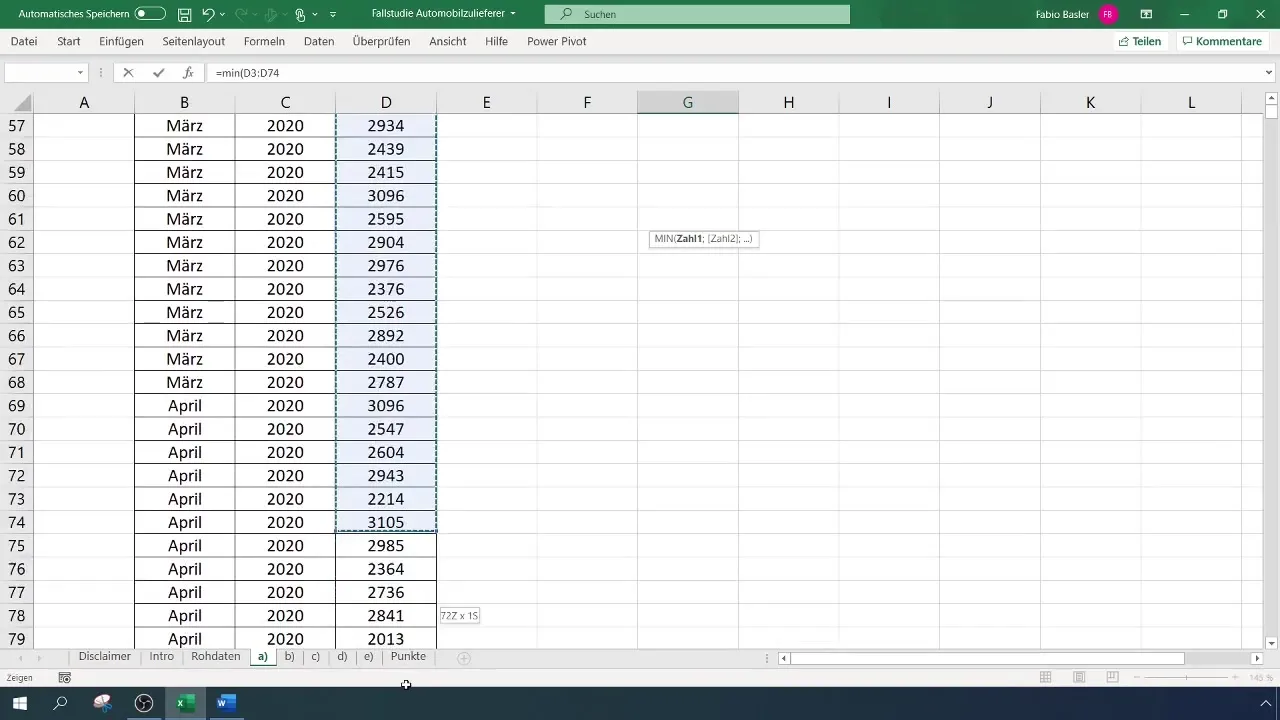Switch to the b) sheet tab
This screenshot has height=720, width=1280.
289,656
